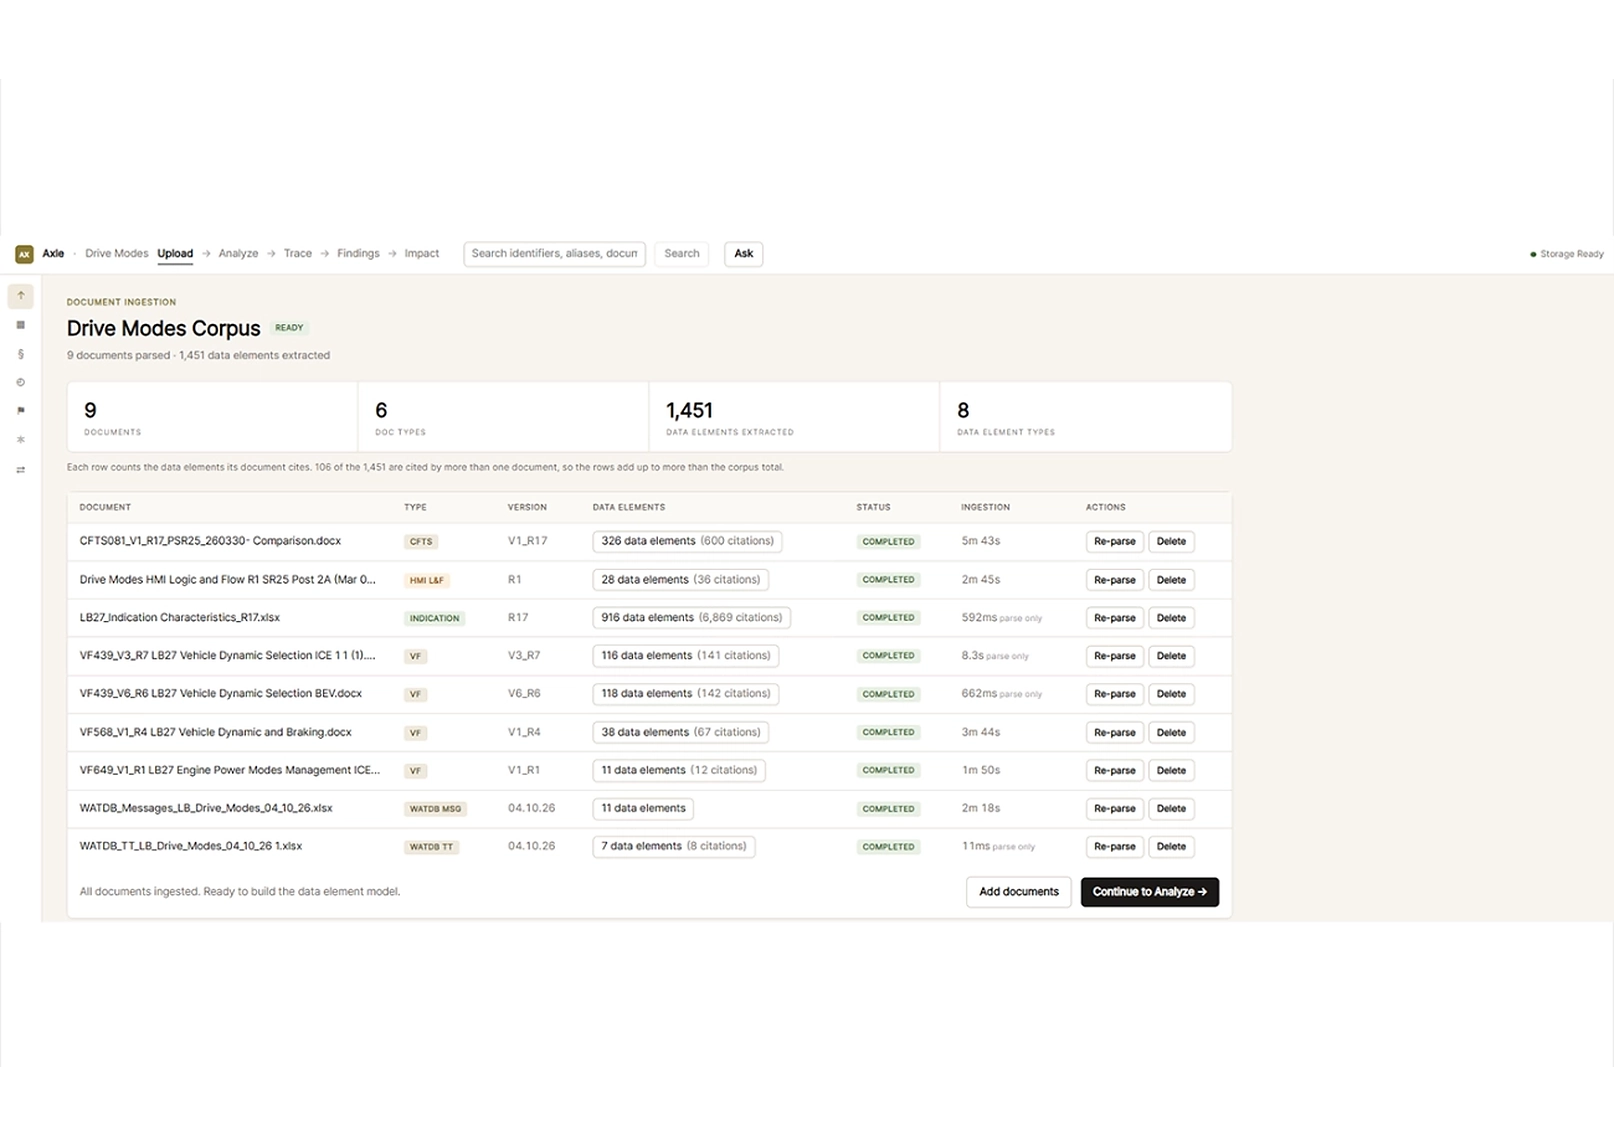Viewport: 1614px width, 1146px height.
Task: Focus the search identifiers input field
Action: tap(554, 254)
